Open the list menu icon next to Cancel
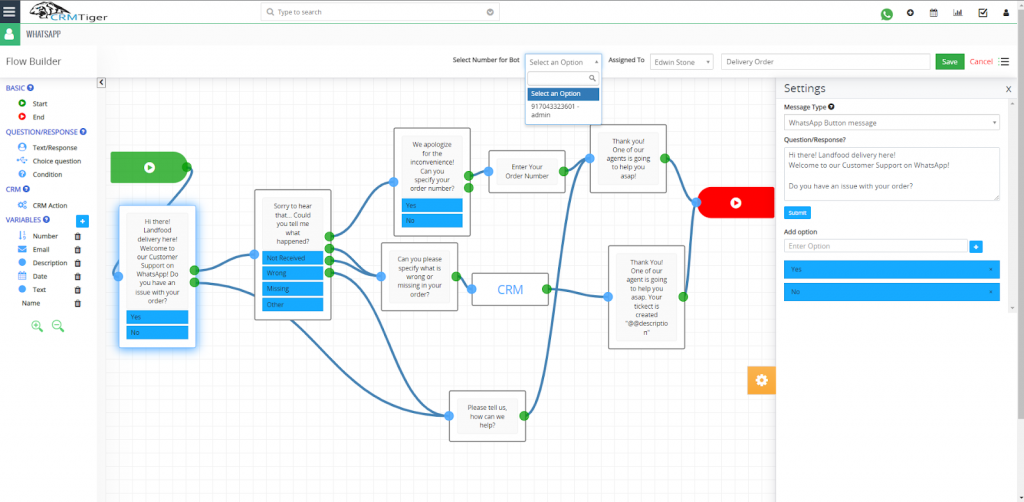The image size is (1024, 502). tap(1004, 61)
